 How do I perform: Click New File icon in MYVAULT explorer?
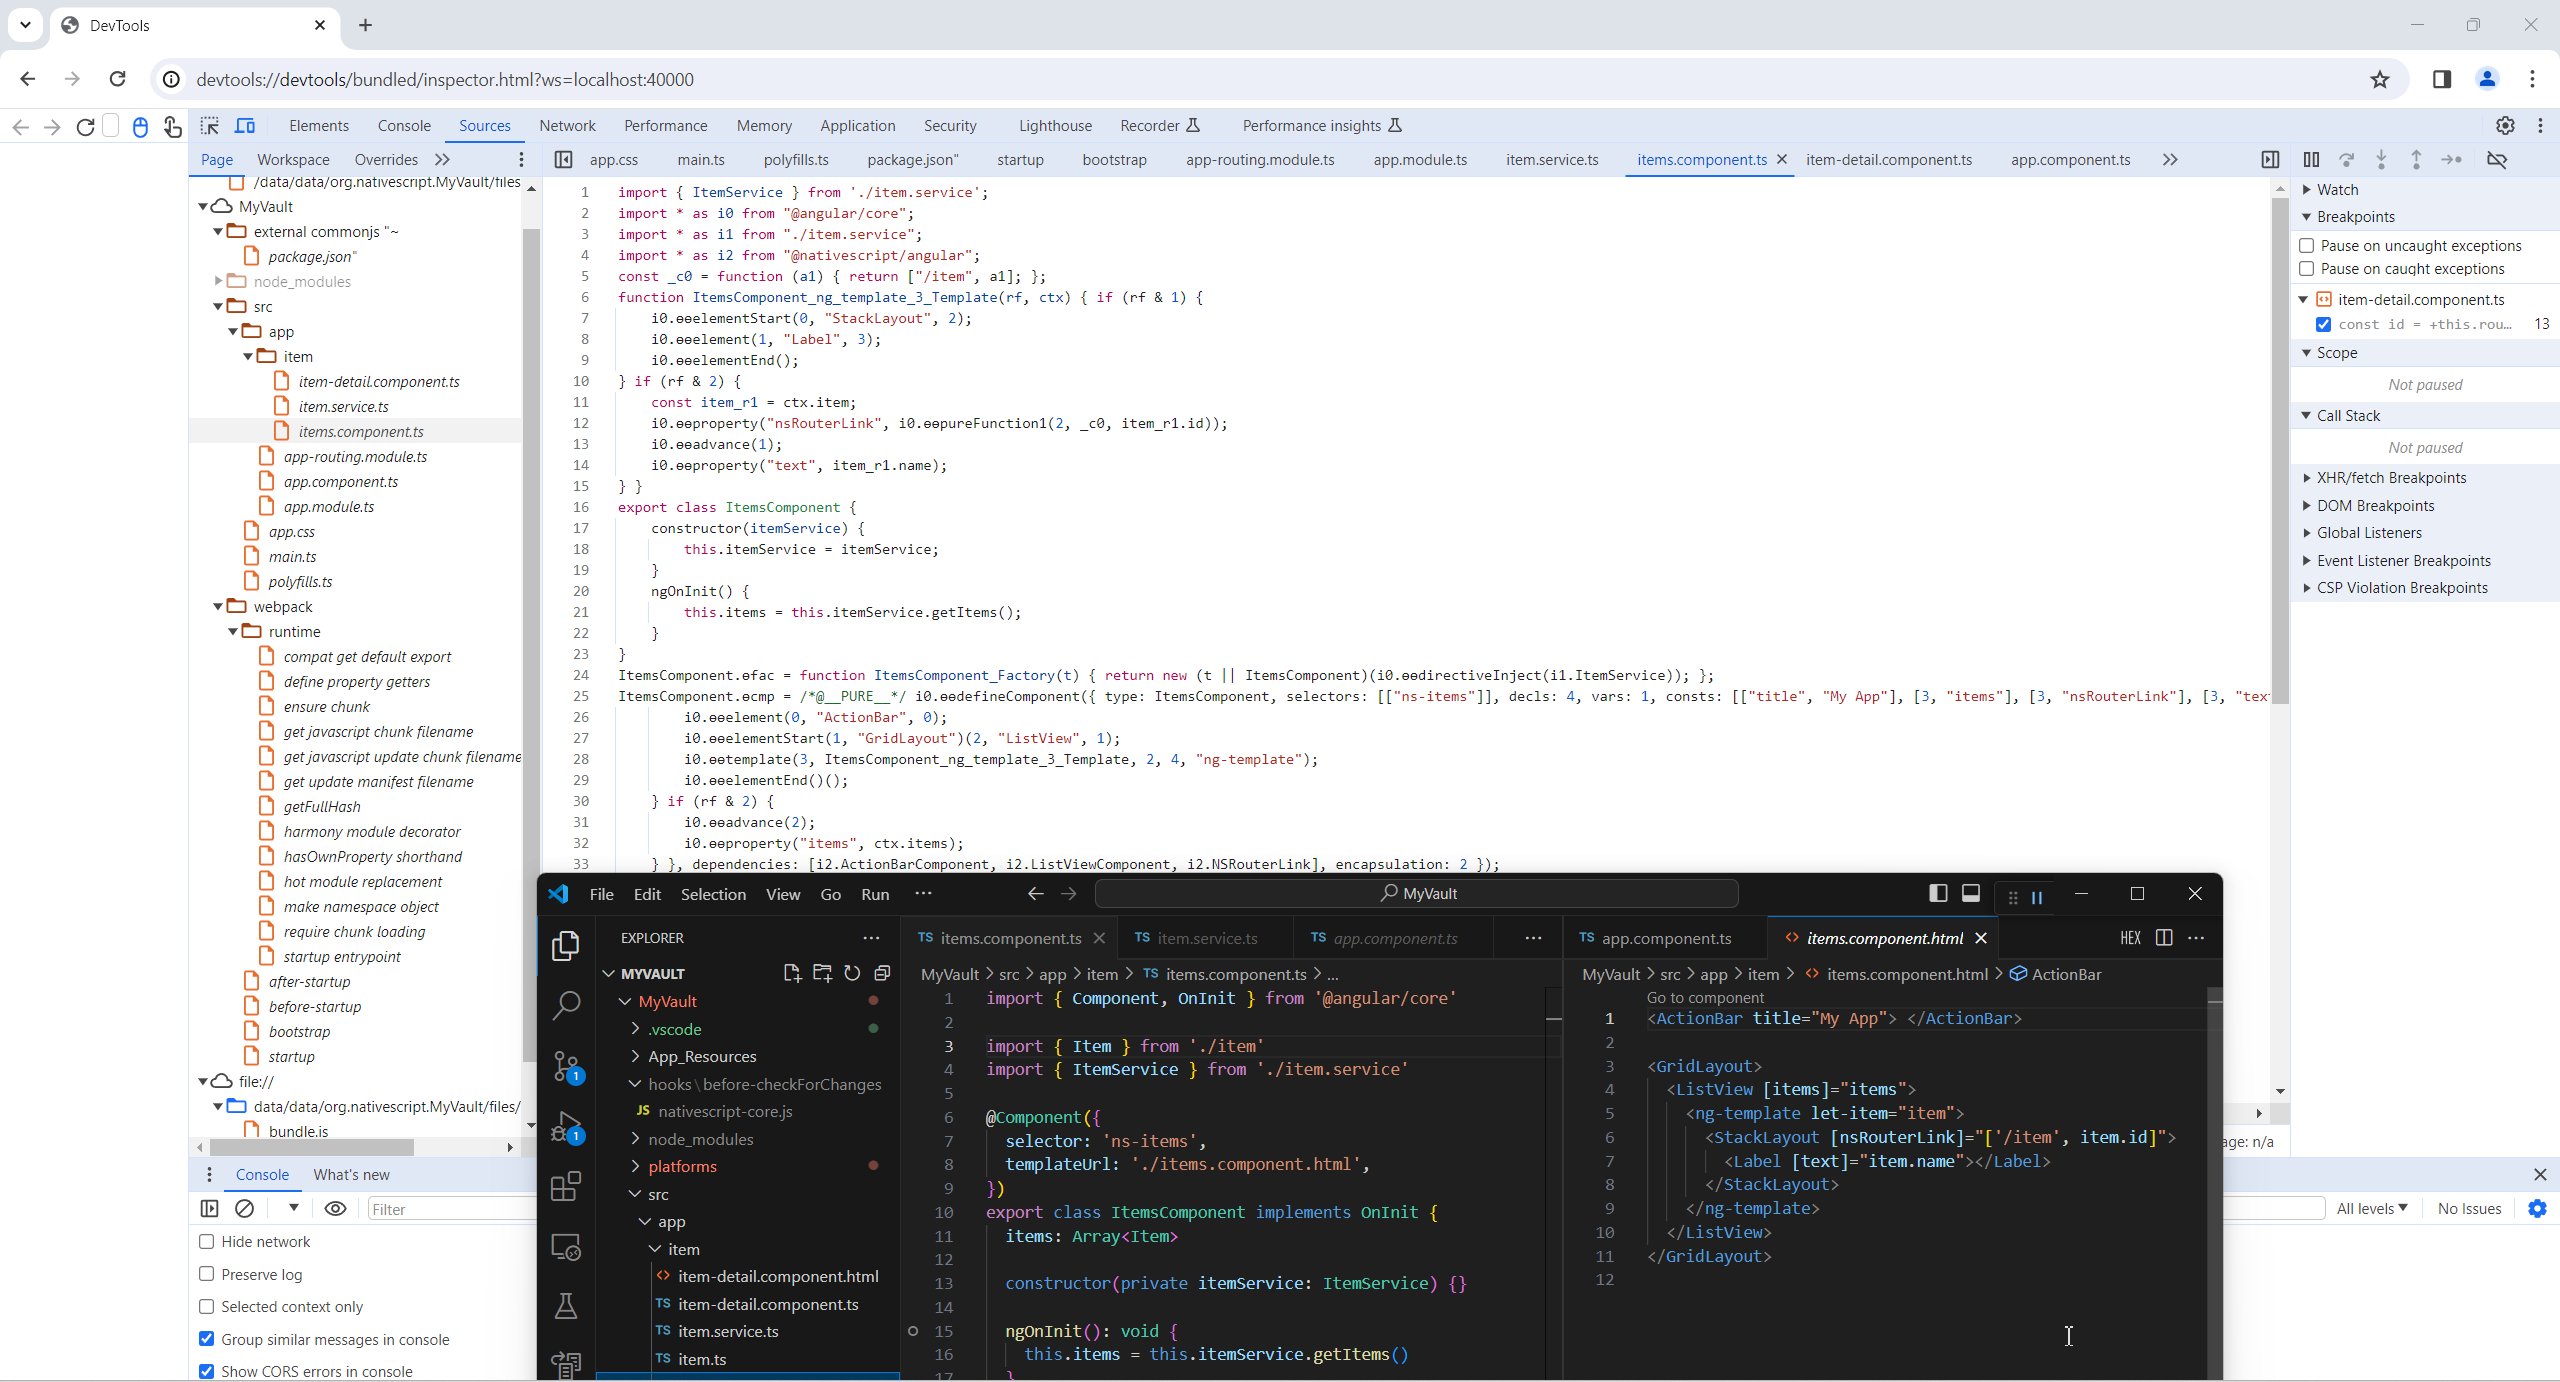coord(792,973)
